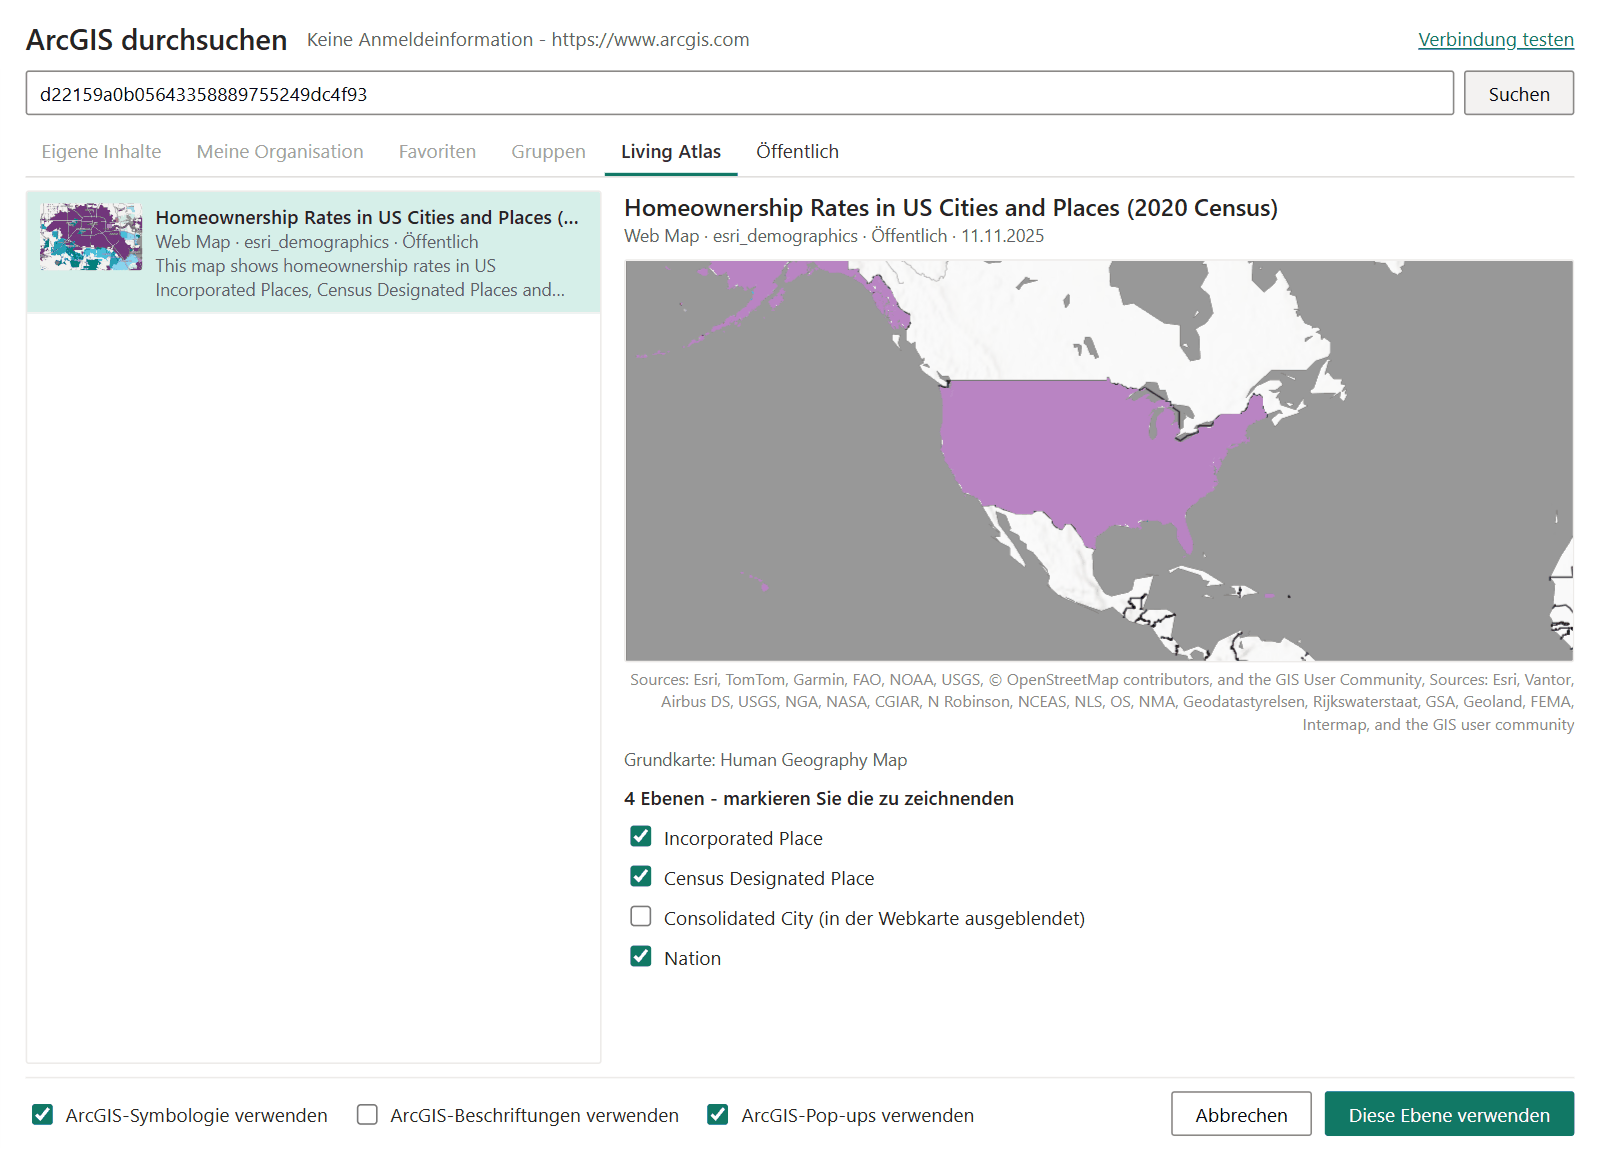Viewport: 1600px width, 1152px height.
Task: Cancel with the Abbrechen button
Action: (x=1241, y=1114)
